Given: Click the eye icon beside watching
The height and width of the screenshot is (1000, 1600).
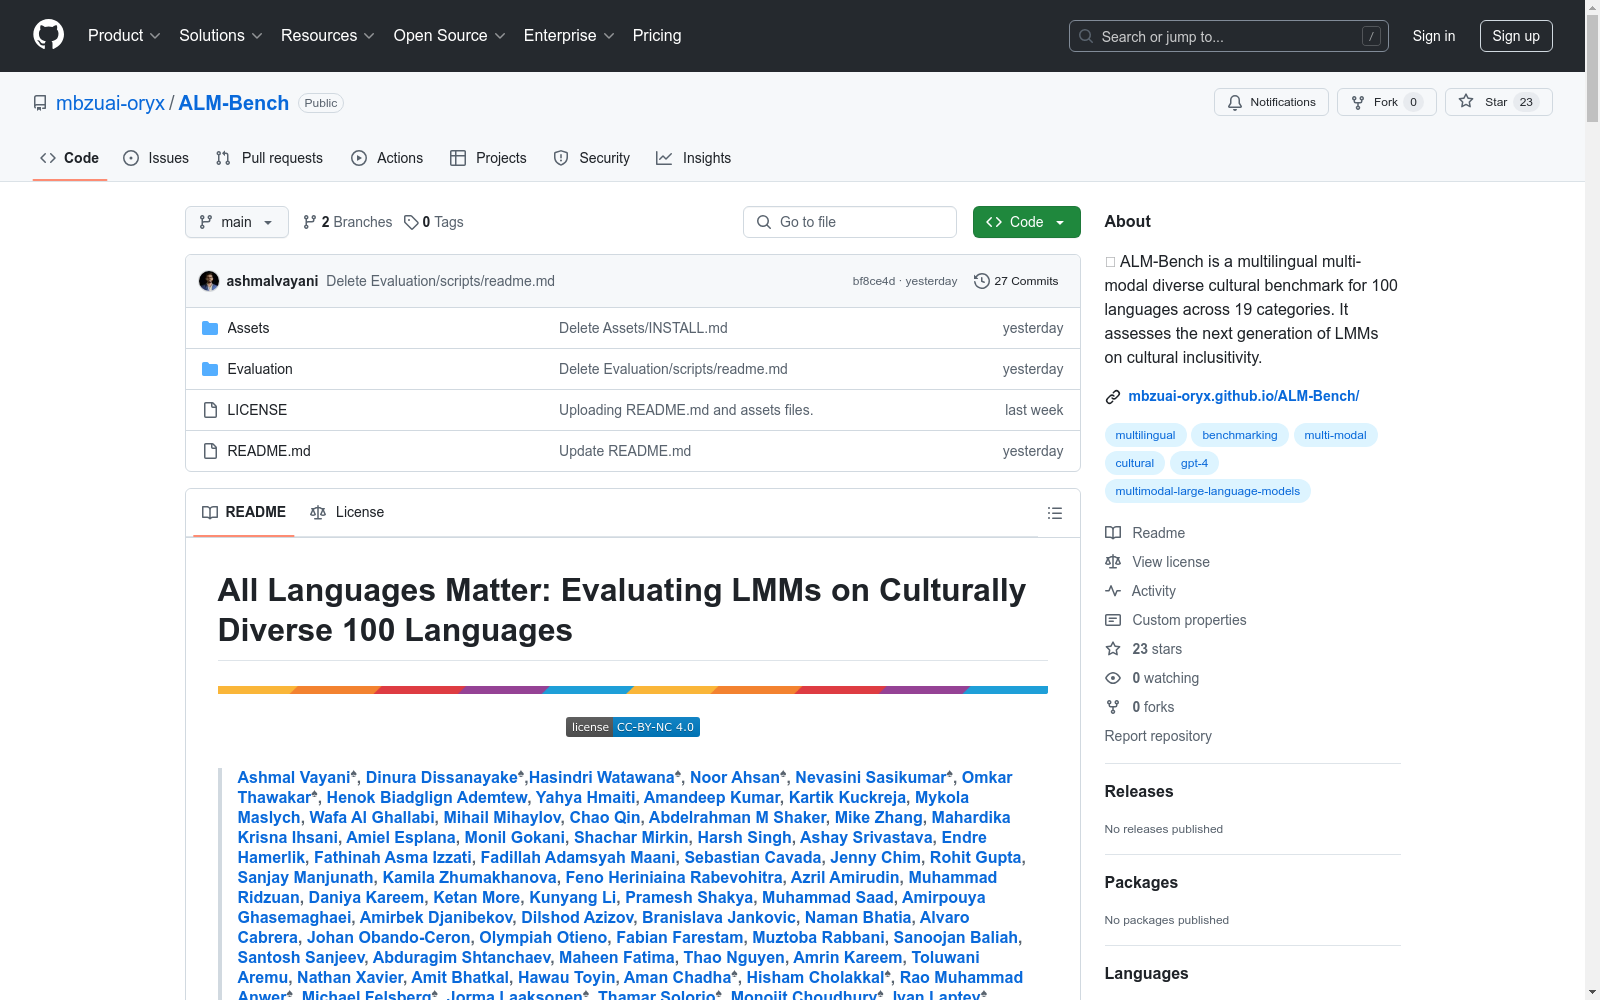Looking at the screenshot, I should point(1113,678).
